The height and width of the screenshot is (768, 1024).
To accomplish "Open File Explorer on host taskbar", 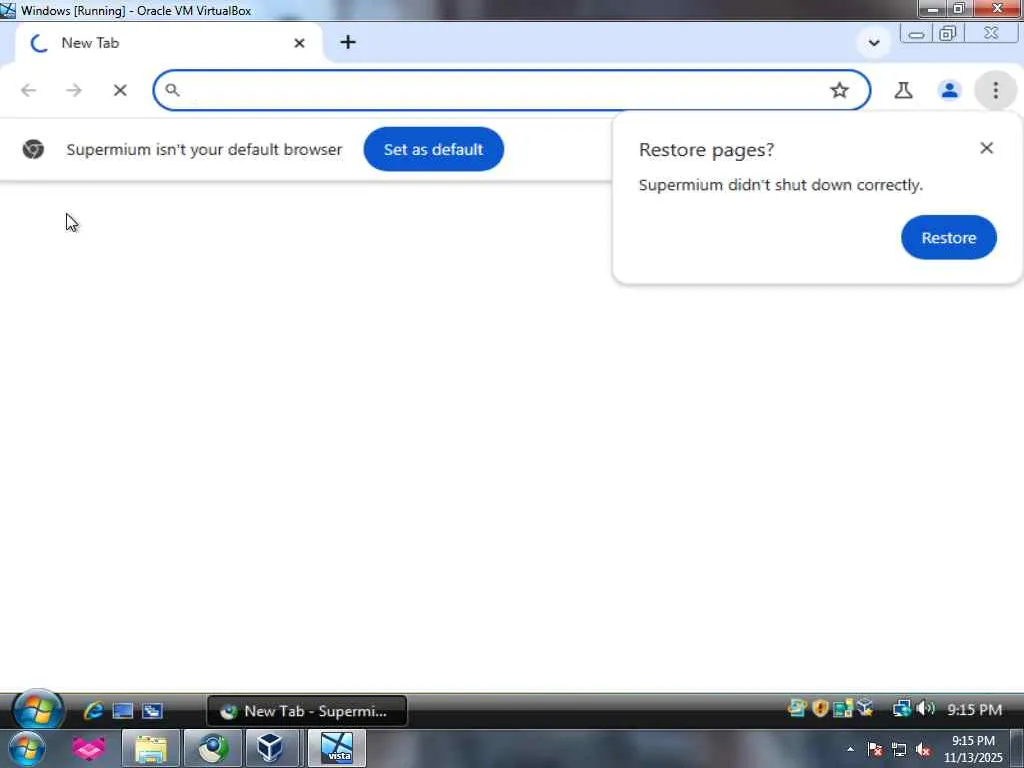I will [x=151, y=748].
